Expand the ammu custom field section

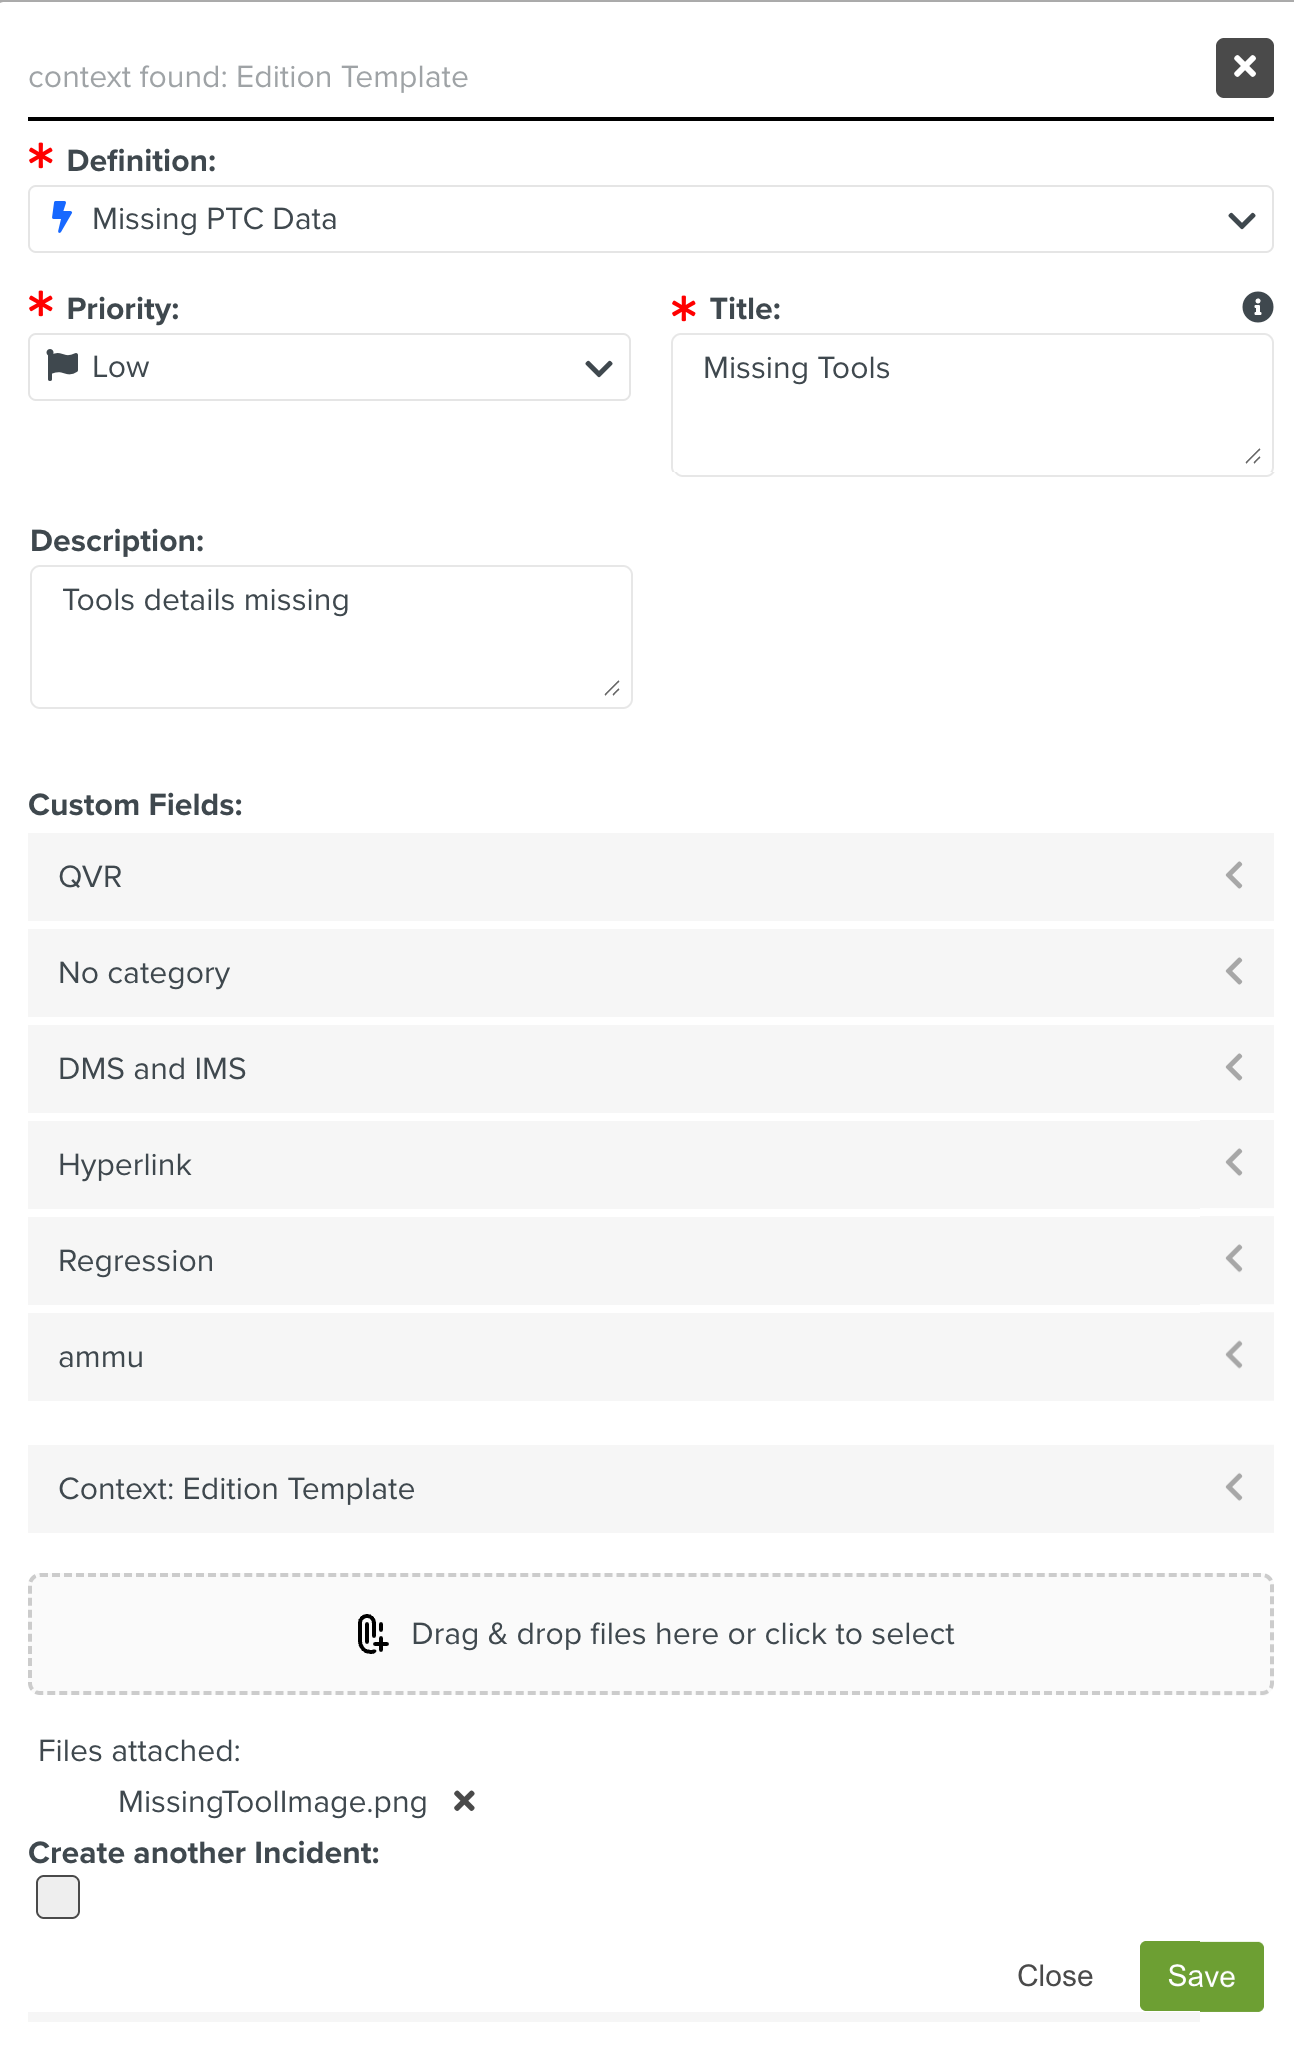coord(650,1357)
